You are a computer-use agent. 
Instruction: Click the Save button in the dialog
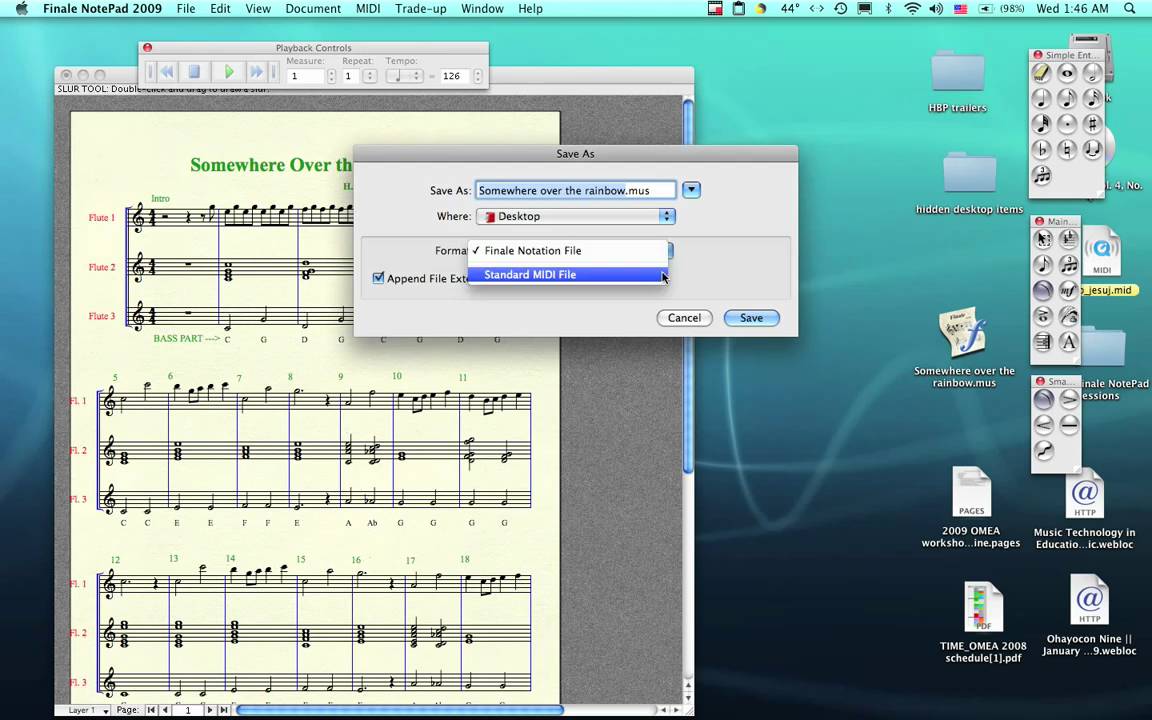click(751, 317)
